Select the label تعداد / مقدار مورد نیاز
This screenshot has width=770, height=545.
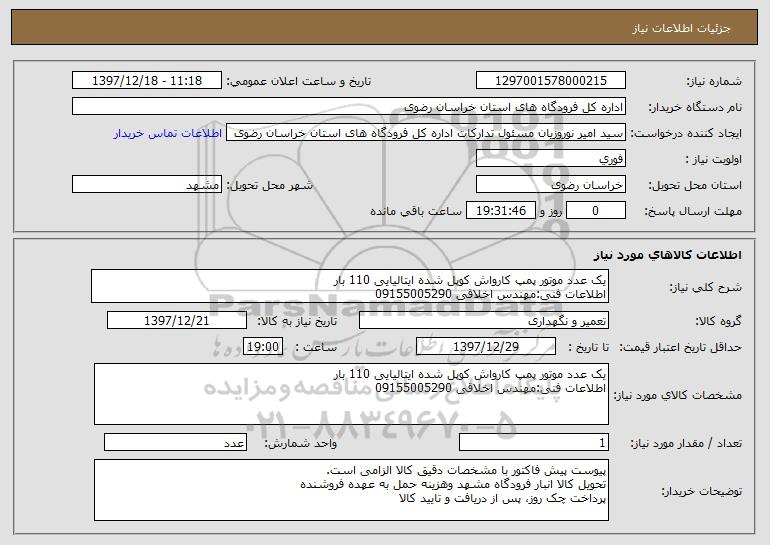(x=686, y=443)
